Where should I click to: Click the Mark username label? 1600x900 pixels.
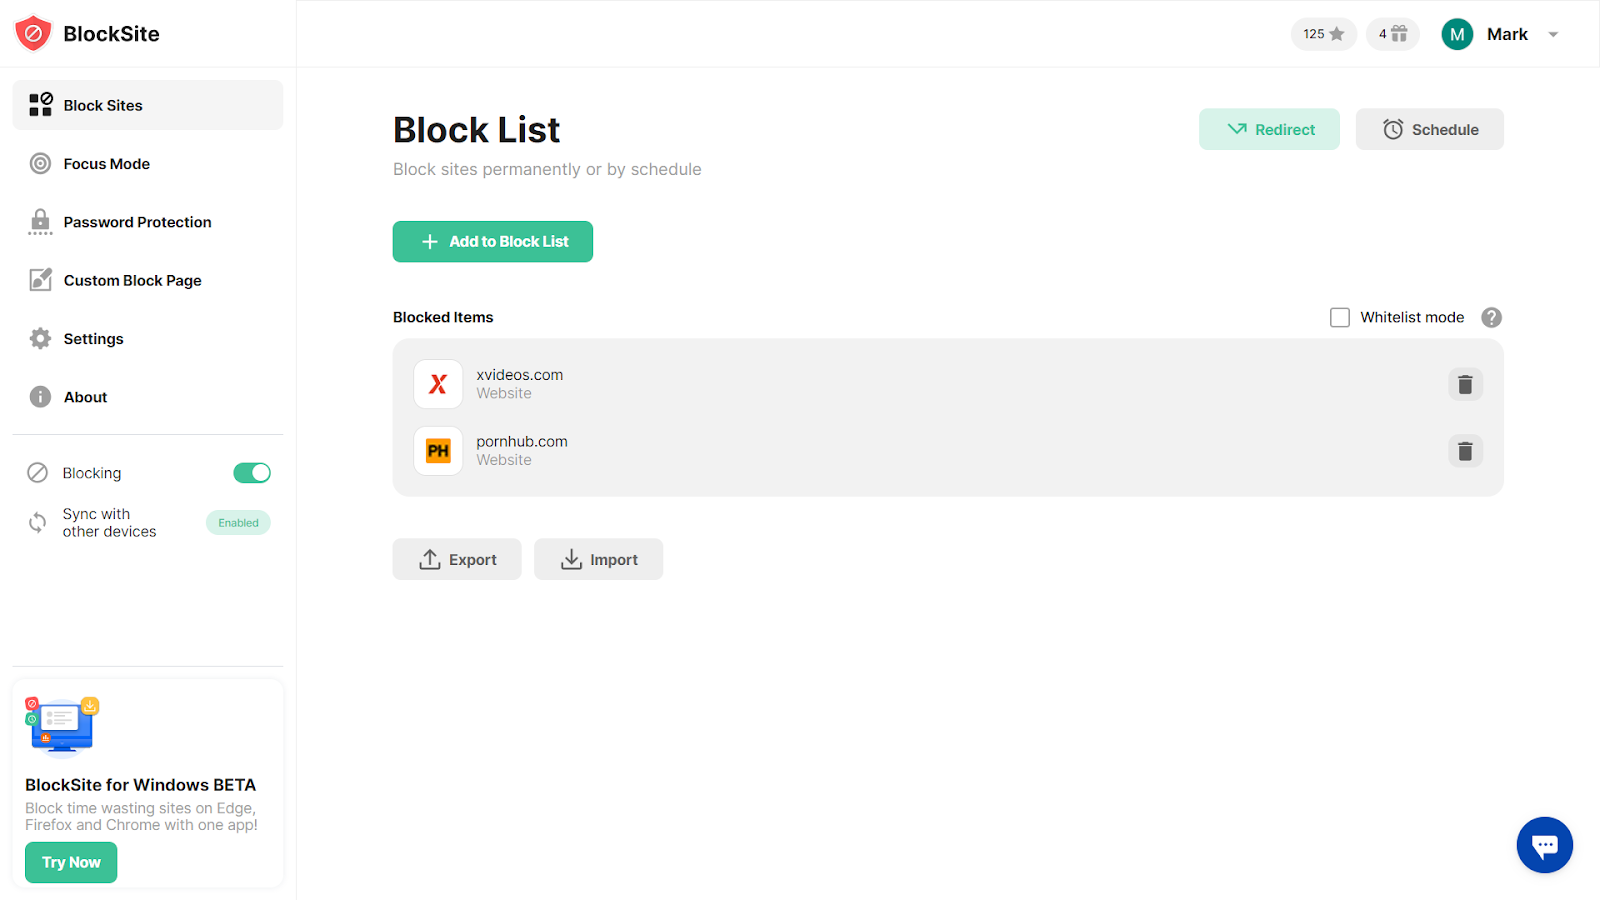tap(1507, 34)
